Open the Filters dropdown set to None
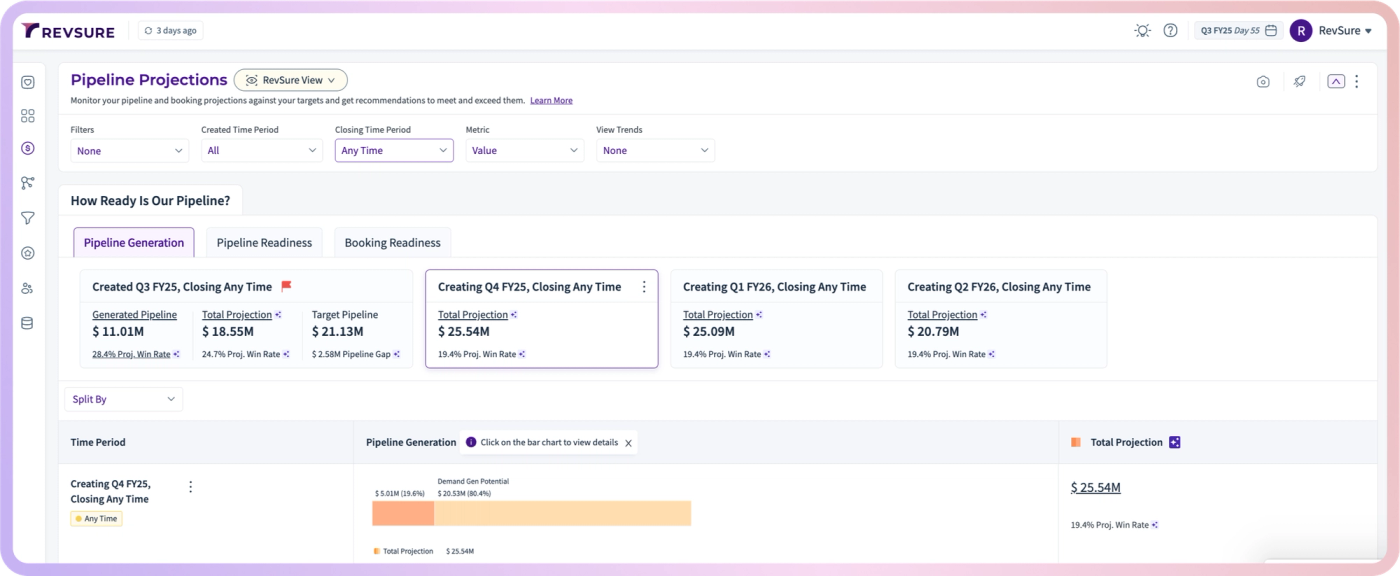This screenshot has height=576, width=1400. (x=130, y=150)
